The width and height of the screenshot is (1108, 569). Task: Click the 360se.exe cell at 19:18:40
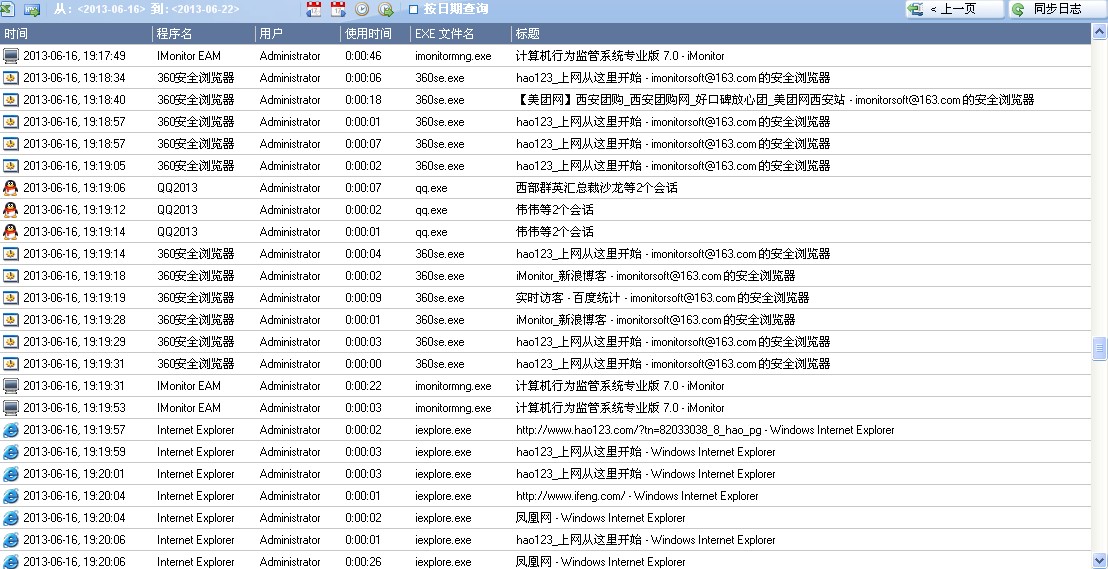point(440,100)
